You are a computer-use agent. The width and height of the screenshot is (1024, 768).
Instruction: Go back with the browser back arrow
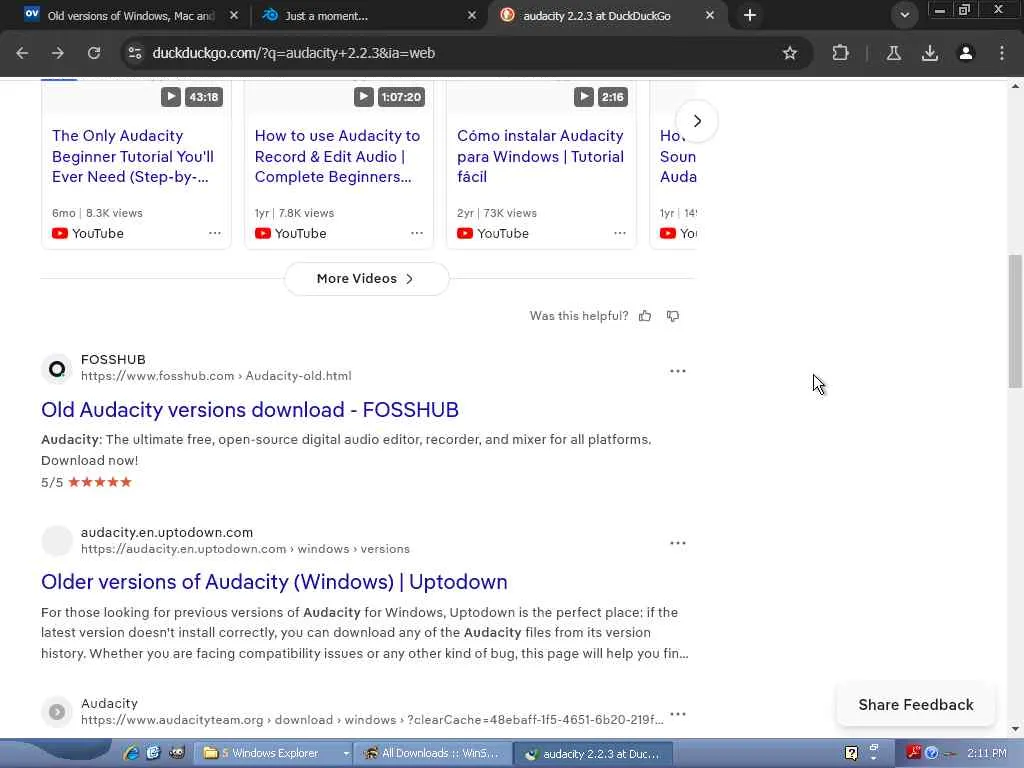[x=22, y=53]
